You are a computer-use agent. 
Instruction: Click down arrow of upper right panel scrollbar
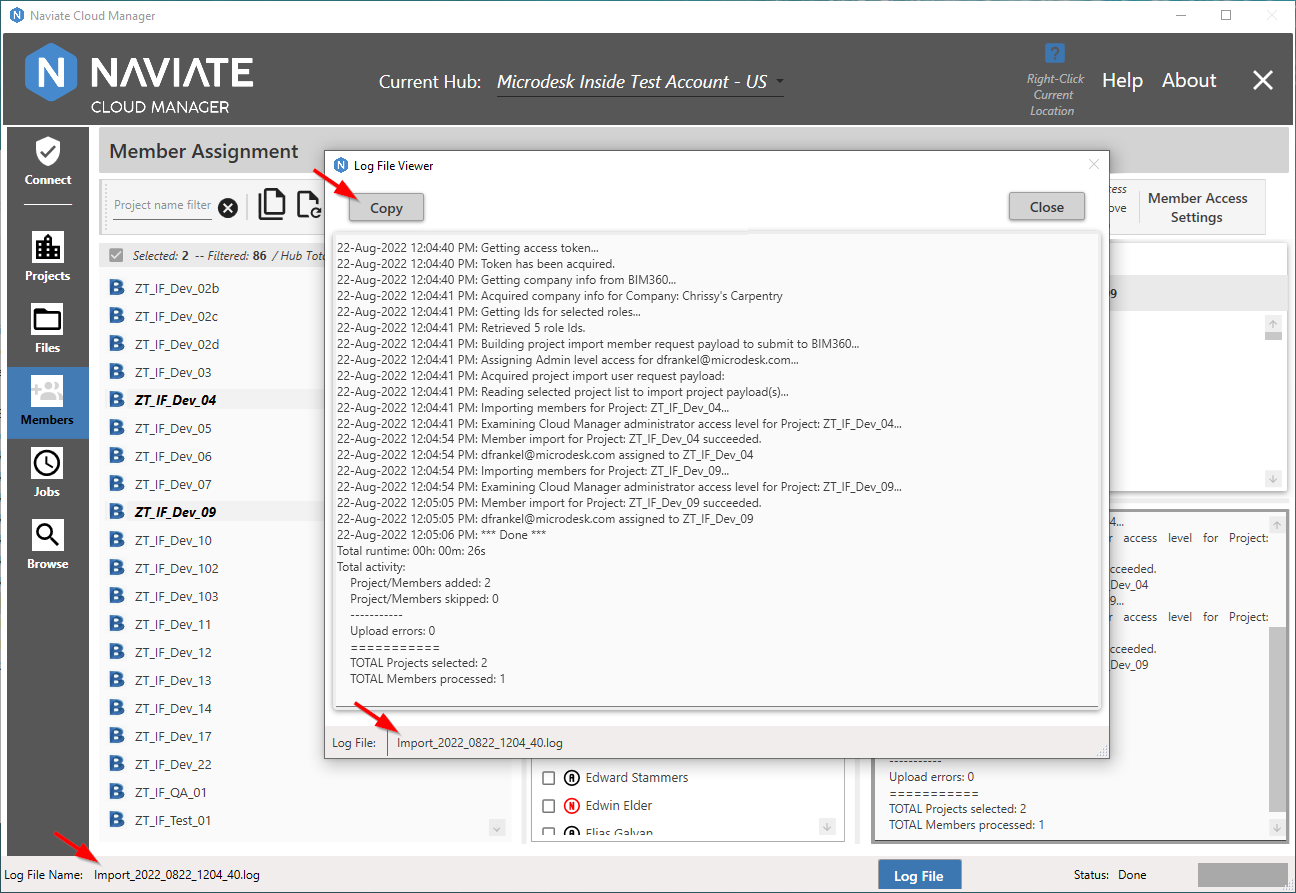1273,479
